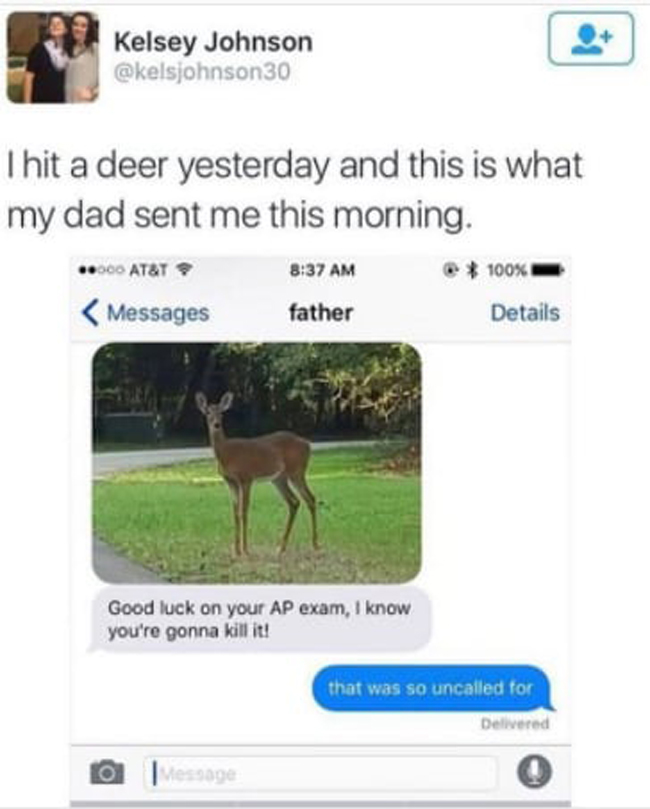Select the blue 'that was so uncalled for' bubble
The height and width of the screenshot is (809, 650).
point(431,688)
